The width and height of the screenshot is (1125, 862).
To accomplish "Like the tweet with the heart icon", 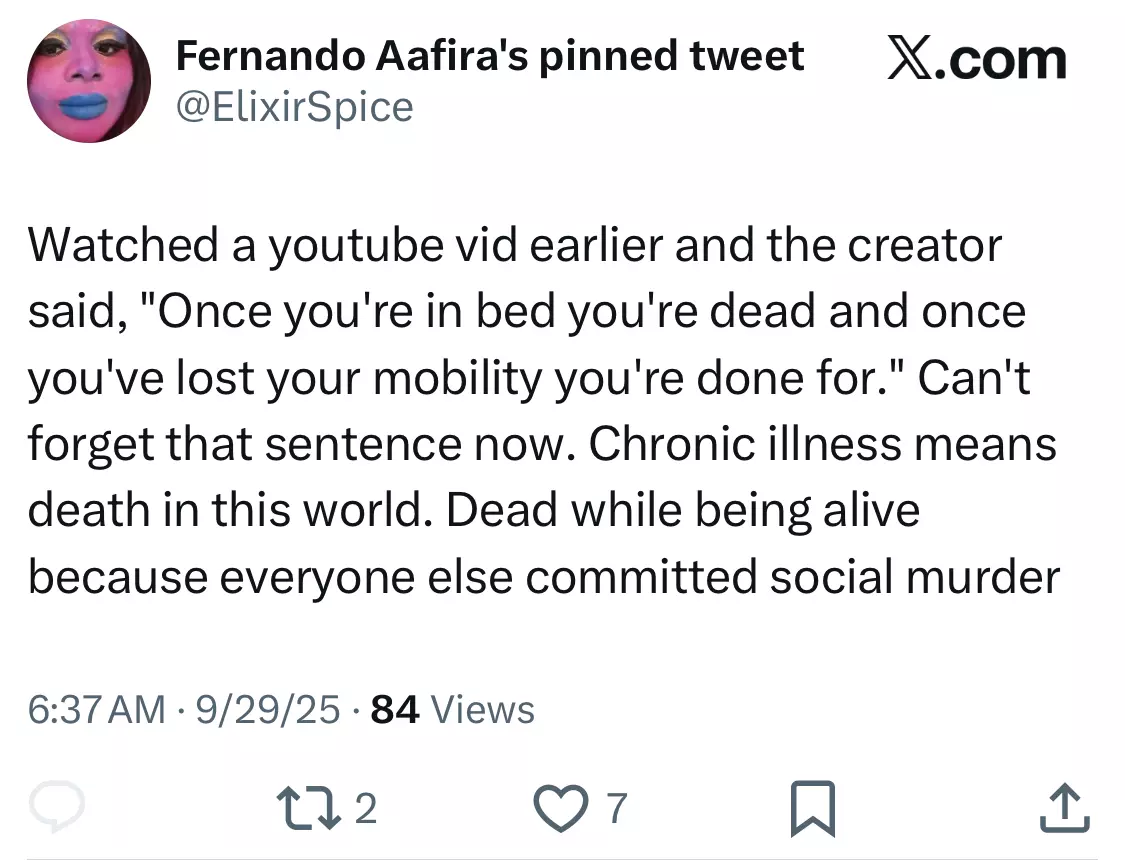I will (561, 808).
